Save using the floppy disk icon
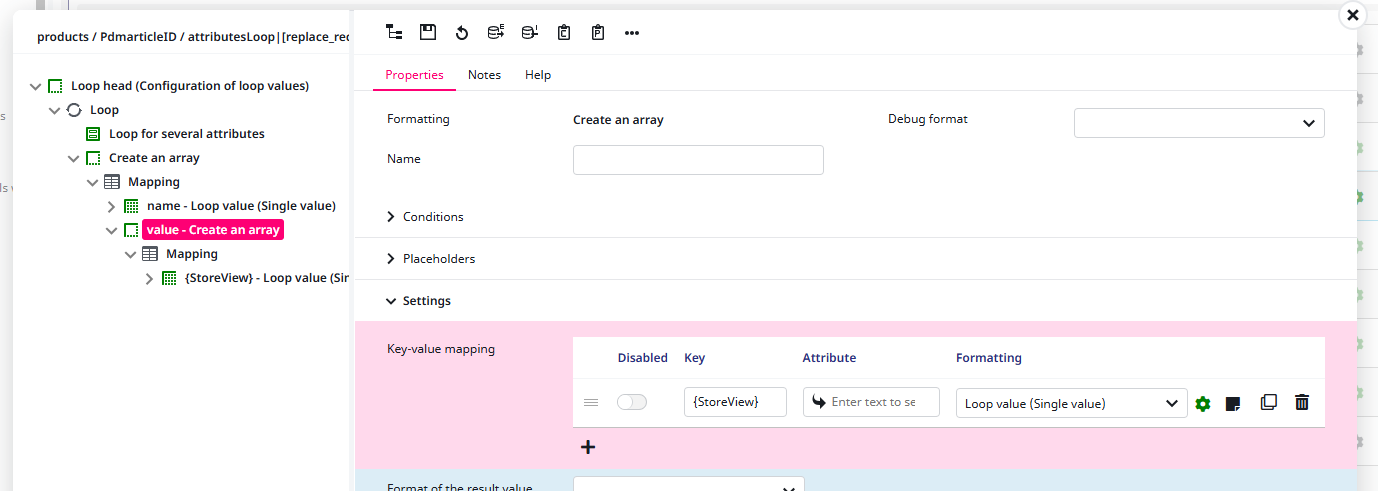 pos(428,33)
